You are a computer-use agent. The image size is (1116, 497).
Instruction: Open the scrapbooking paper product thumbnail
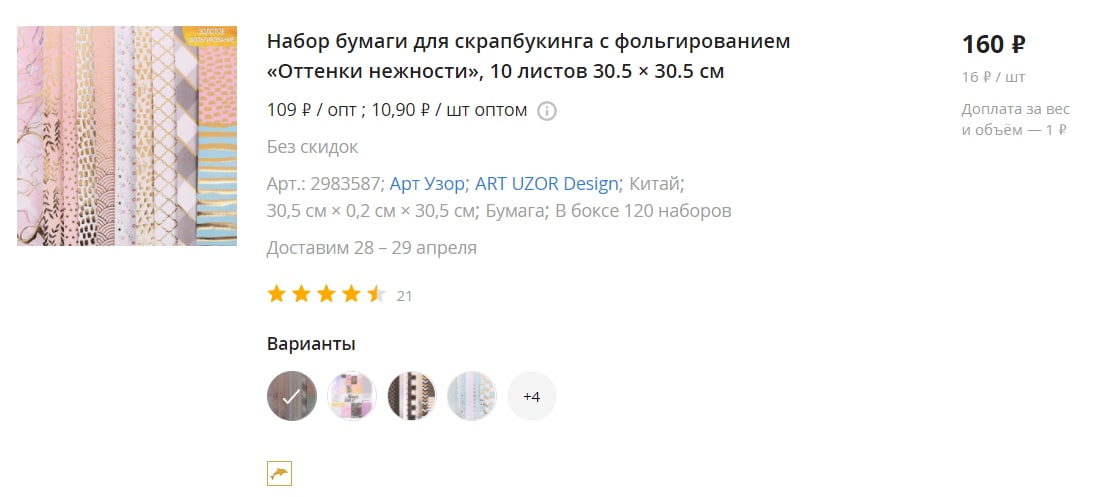pyautogui.click(x=127, y=136)
